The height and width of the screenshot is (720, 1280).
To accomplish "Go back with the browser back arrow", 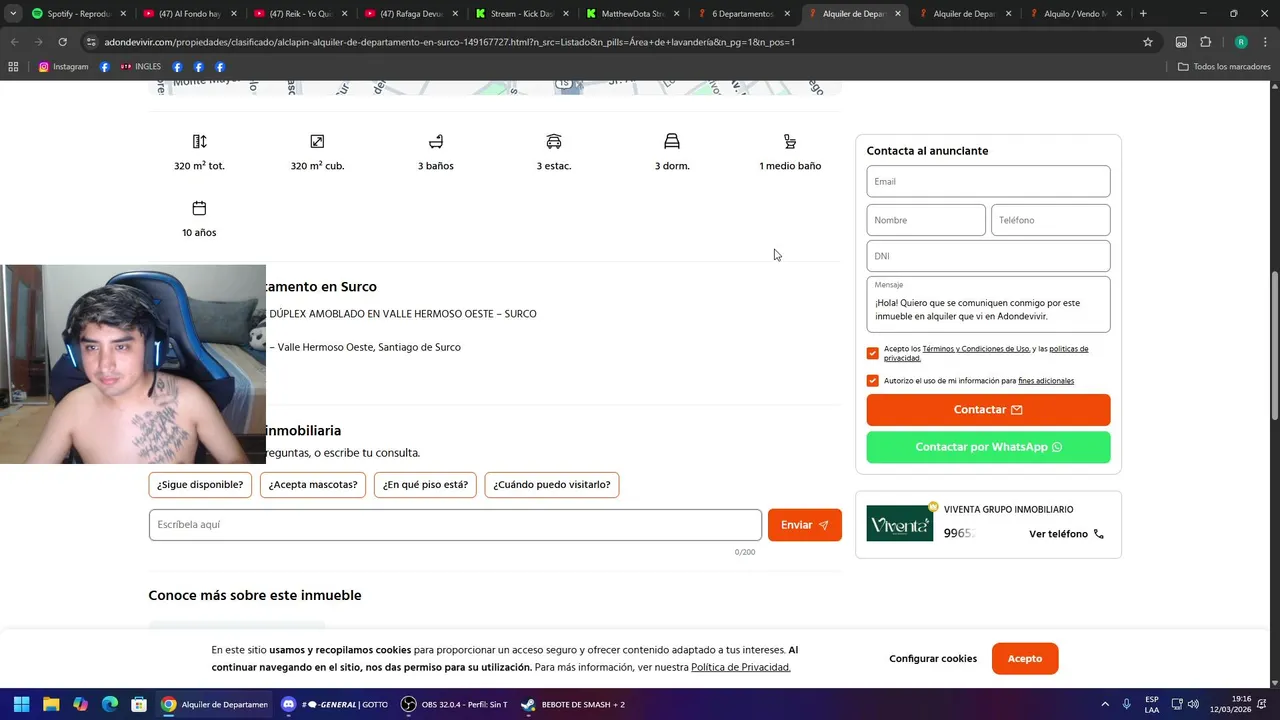I will 14,42.
